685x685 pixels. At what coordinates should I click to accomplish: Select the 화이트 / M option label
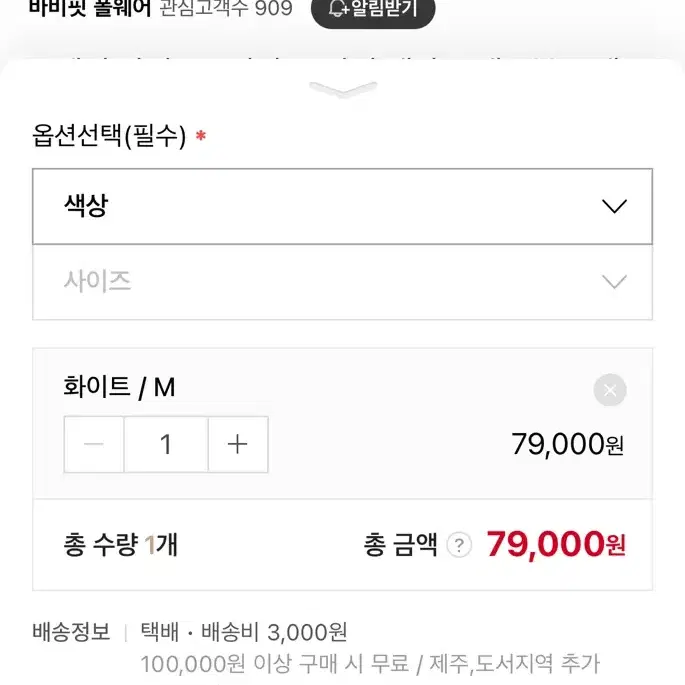[x=119, y=387]
